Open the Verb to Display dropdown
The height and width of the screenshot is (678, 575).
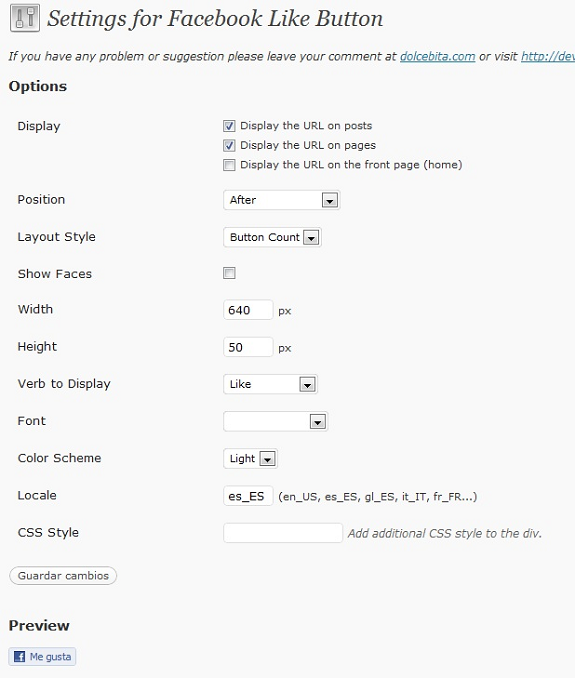tap(270, 384)
